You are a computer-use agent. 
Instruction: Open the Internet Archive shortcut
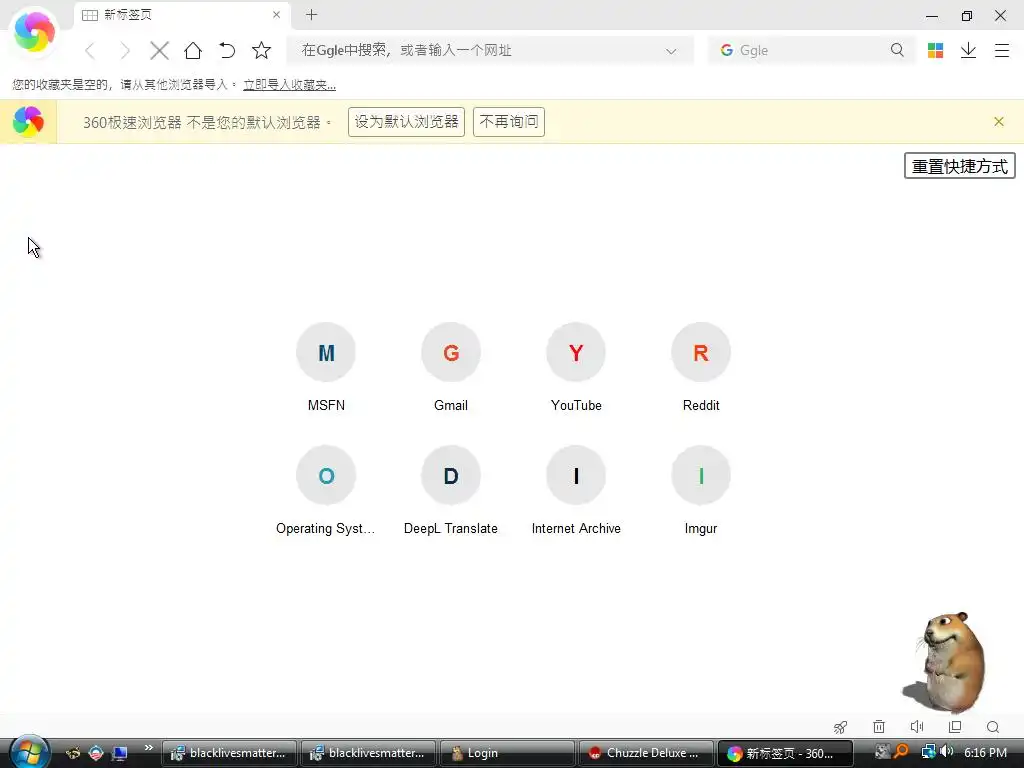point(576,490)
